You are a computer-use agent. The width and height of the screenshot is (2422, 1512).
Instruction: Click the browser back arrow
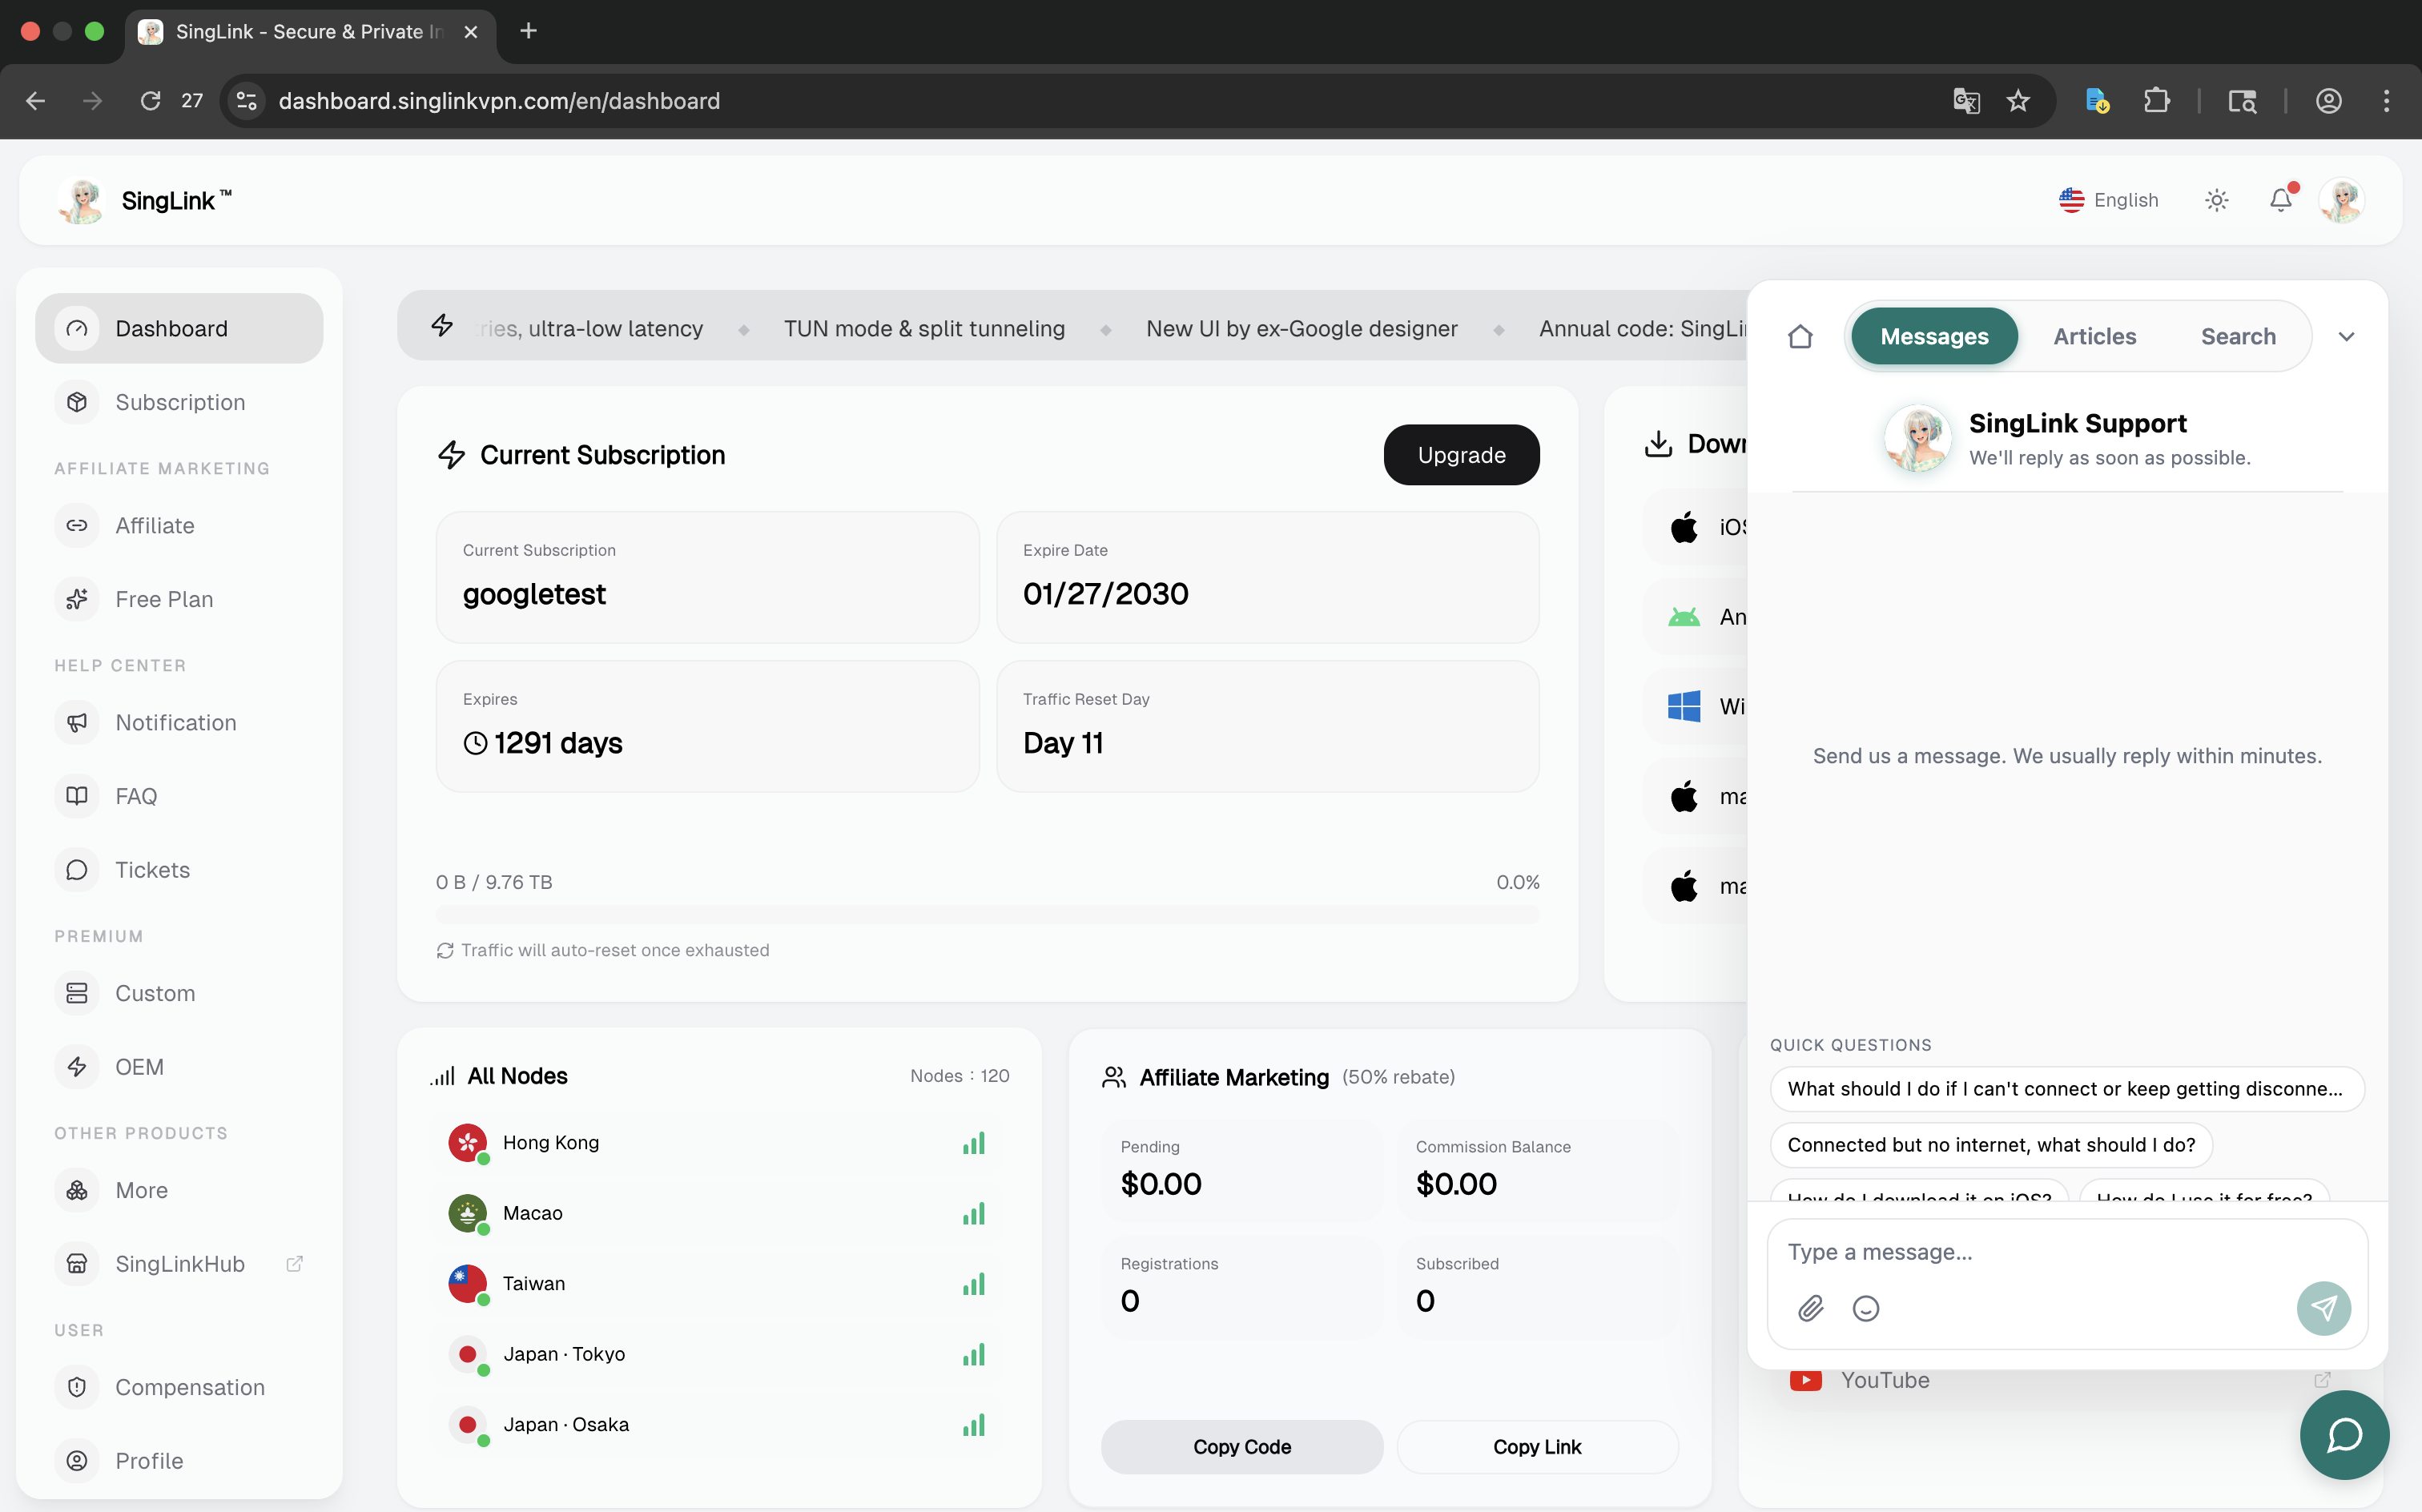(x=36, y=101)
